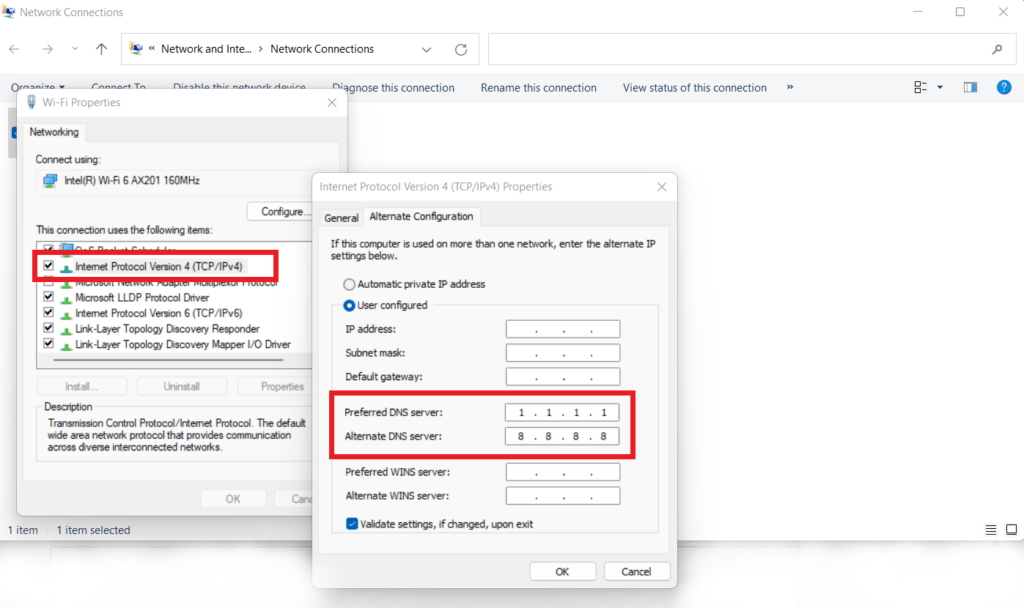Screen dimensions: 1024x608
Task: Go up one level using the up arrow
Action: [101, 48]
